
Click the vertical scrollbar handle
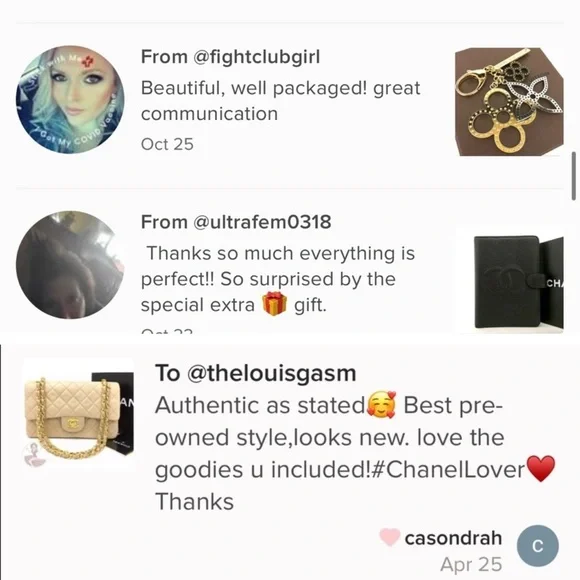[x=574, y=176]
